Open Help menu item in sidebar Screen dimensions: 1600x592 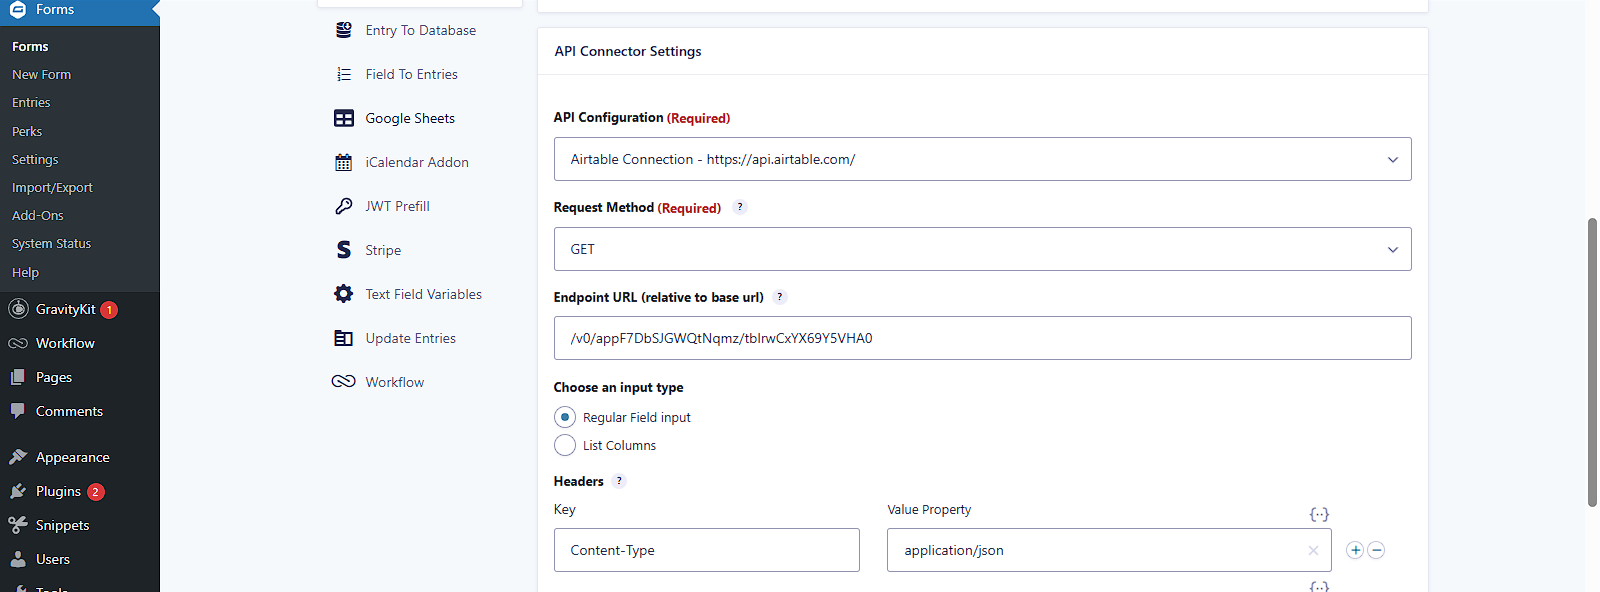tap(25, 272)
